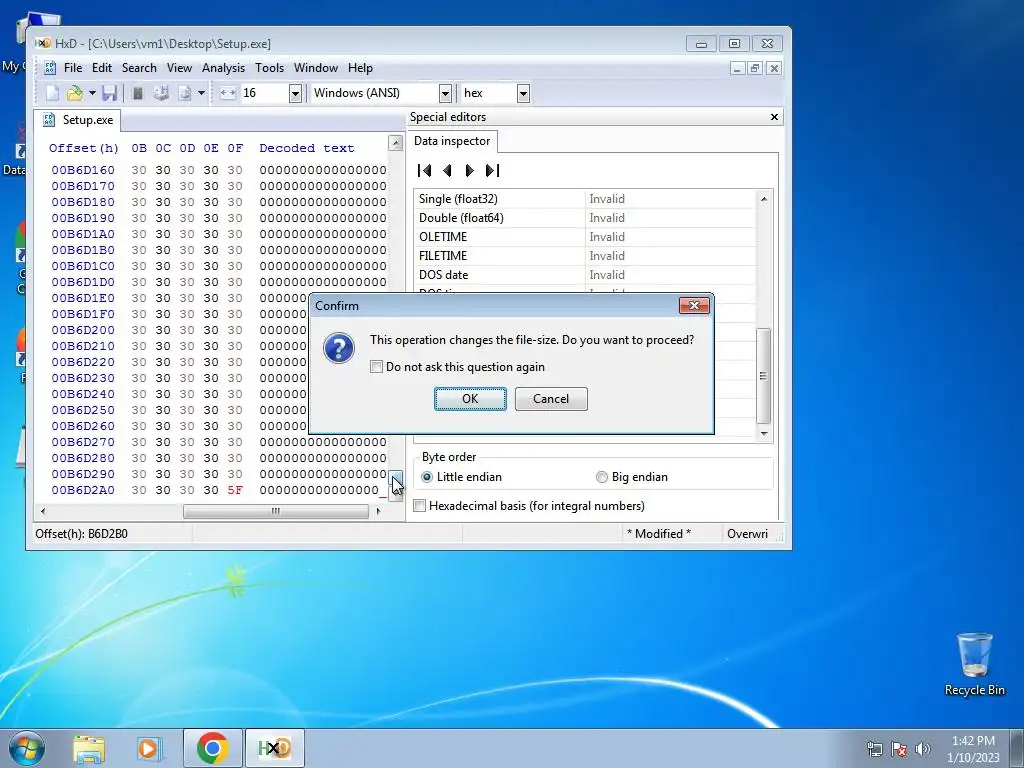Open the hex offset base dropdown
Image resolution: width=1024 pixels, height=768 pixels.
pos(523,93)
